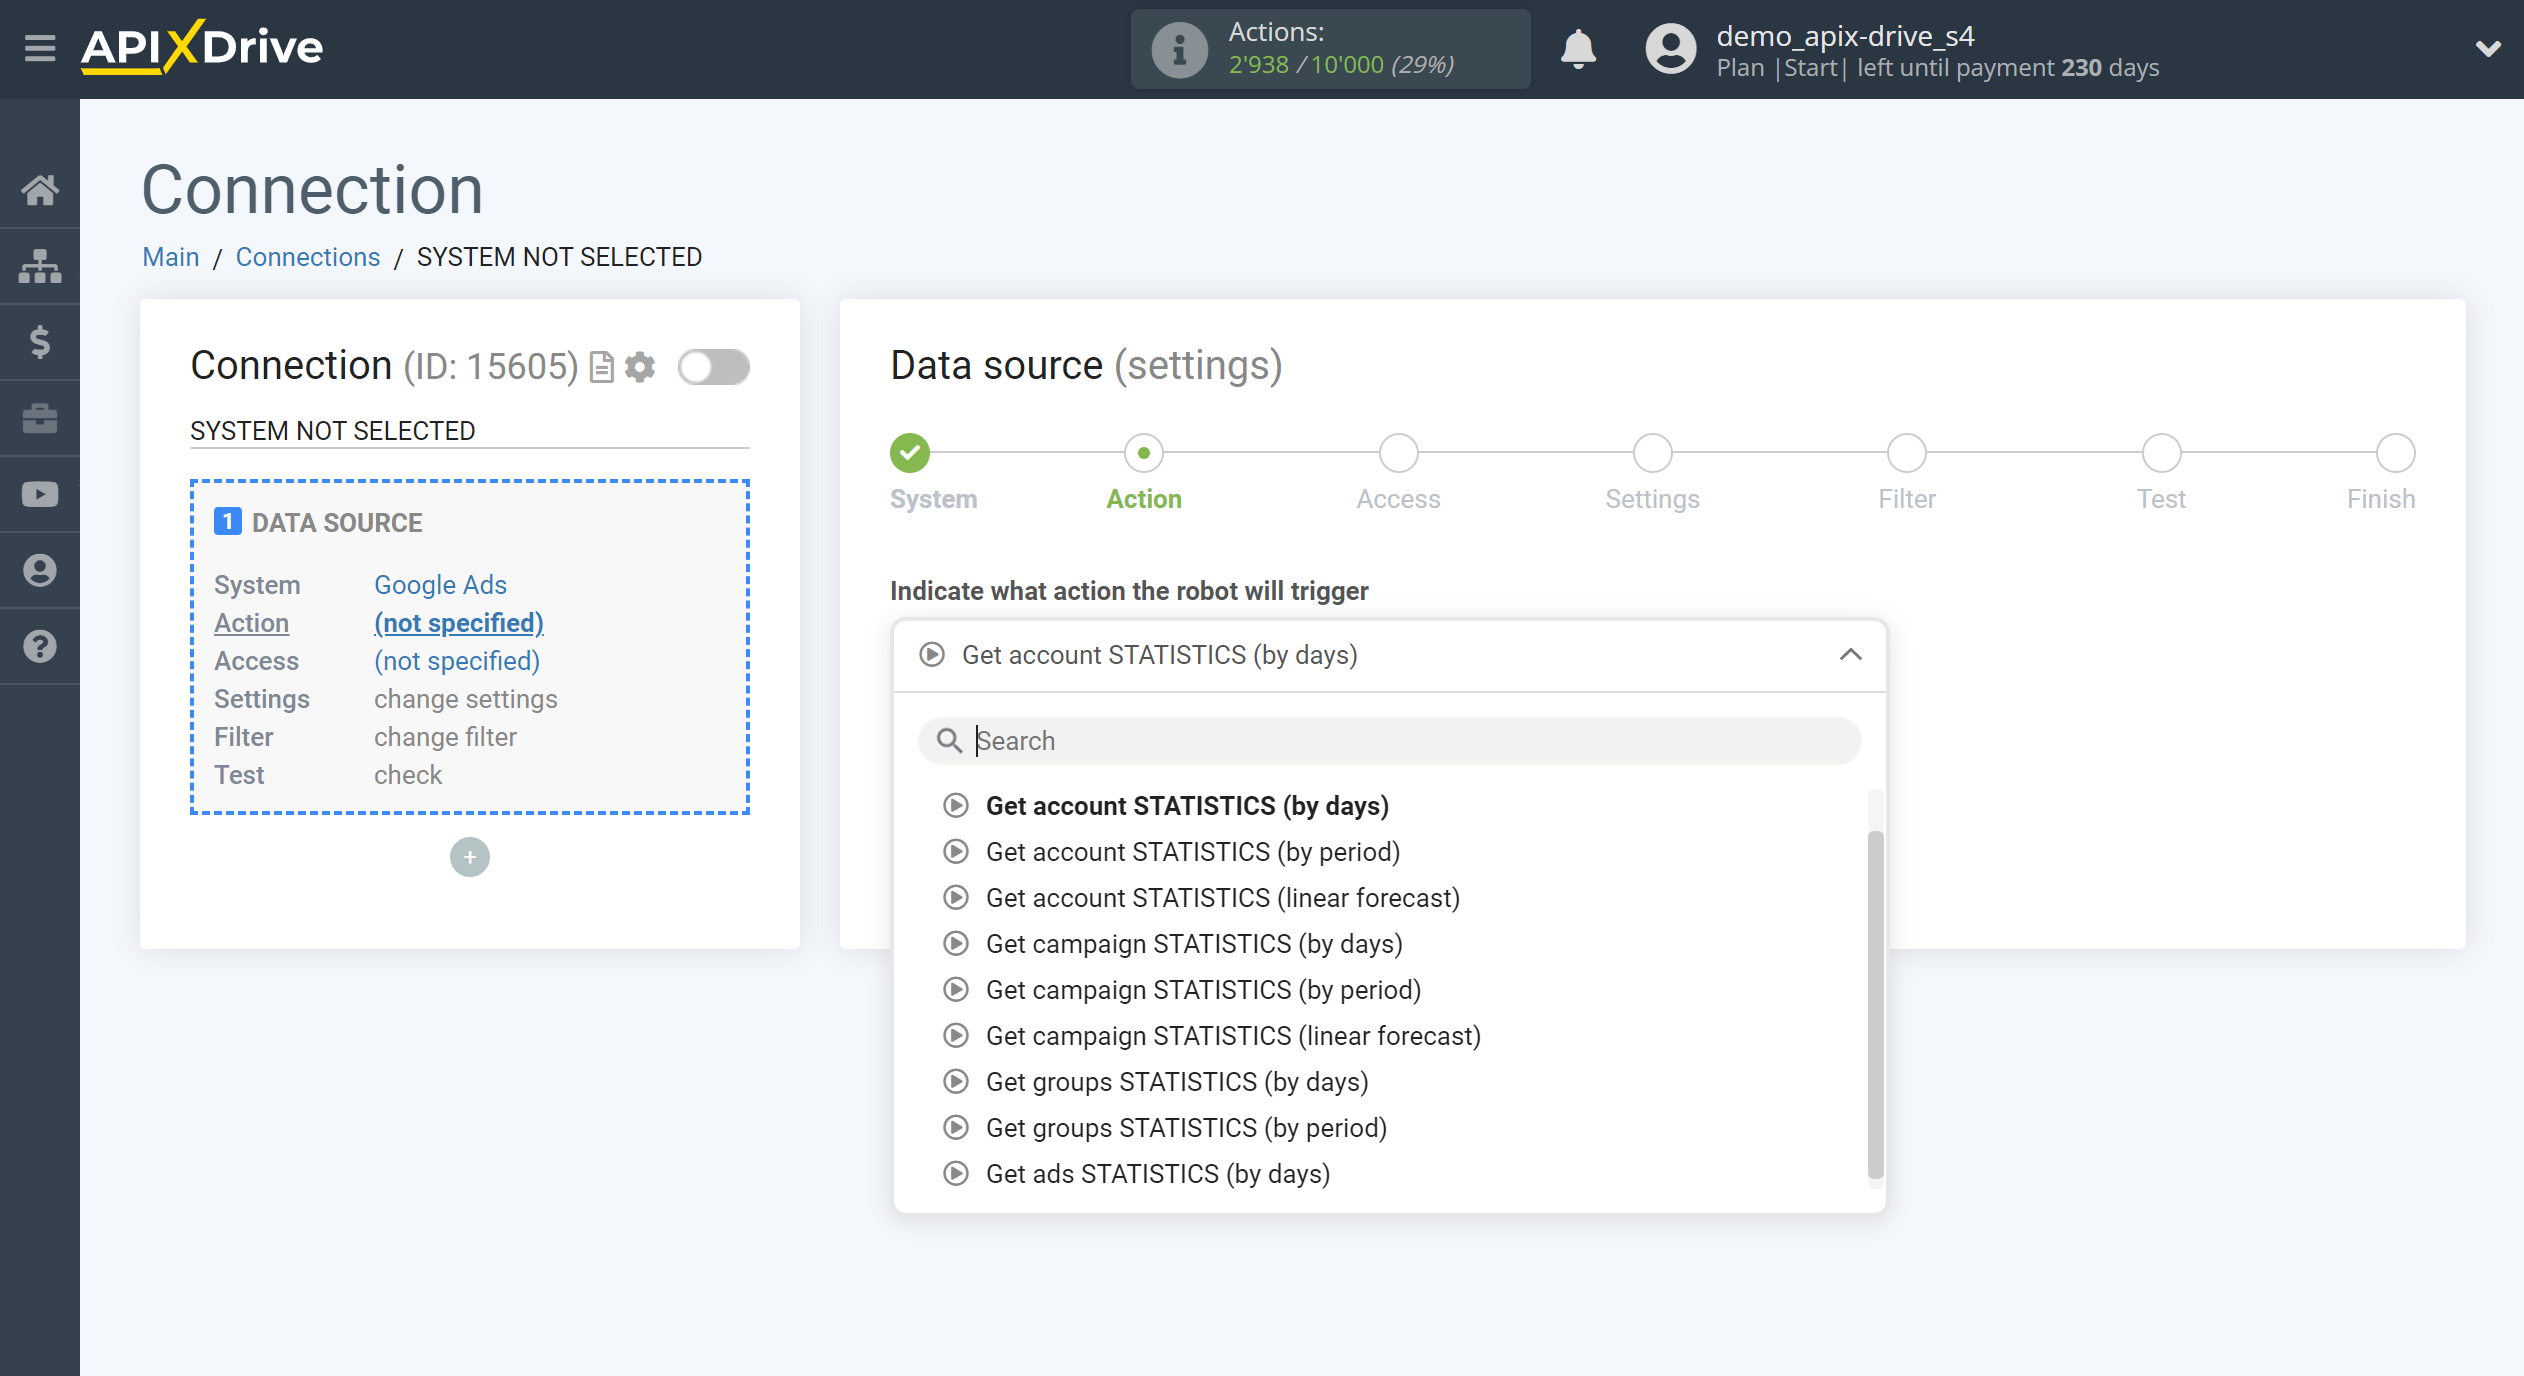2524x1376 pixels.
Task: Expand the Actions usage info panel
Action: [x=1176, y=46]
